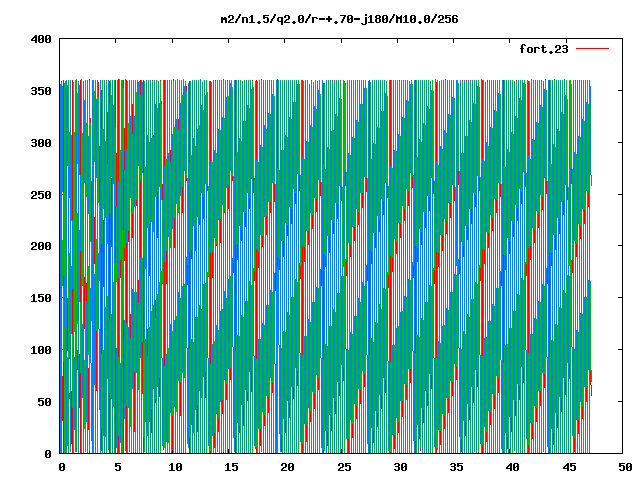The image size is (640, 480).
Task: Click y-axis label 400
Action: 41,39
